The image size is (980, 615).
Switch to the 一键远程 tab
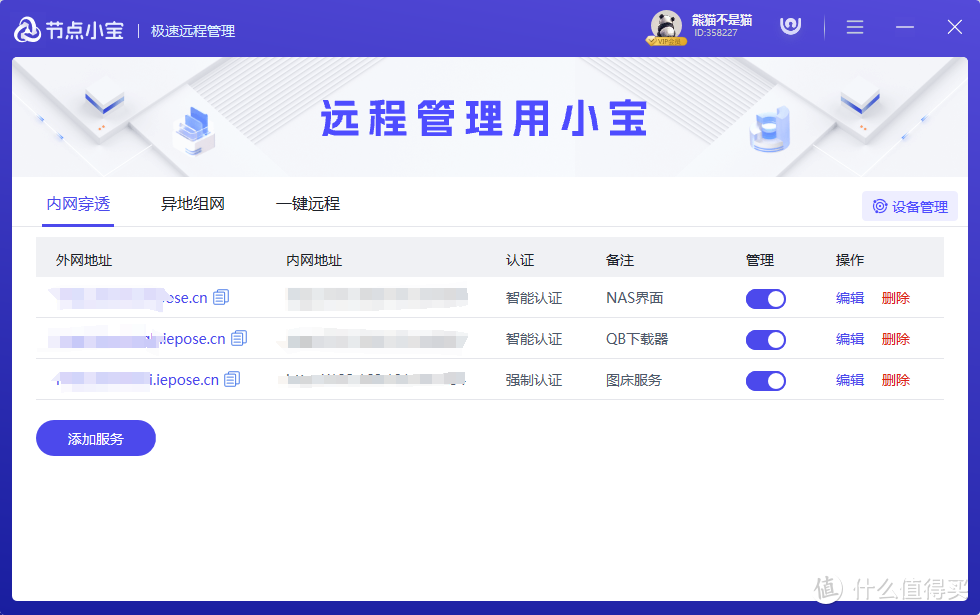click(x=309, y=203)
